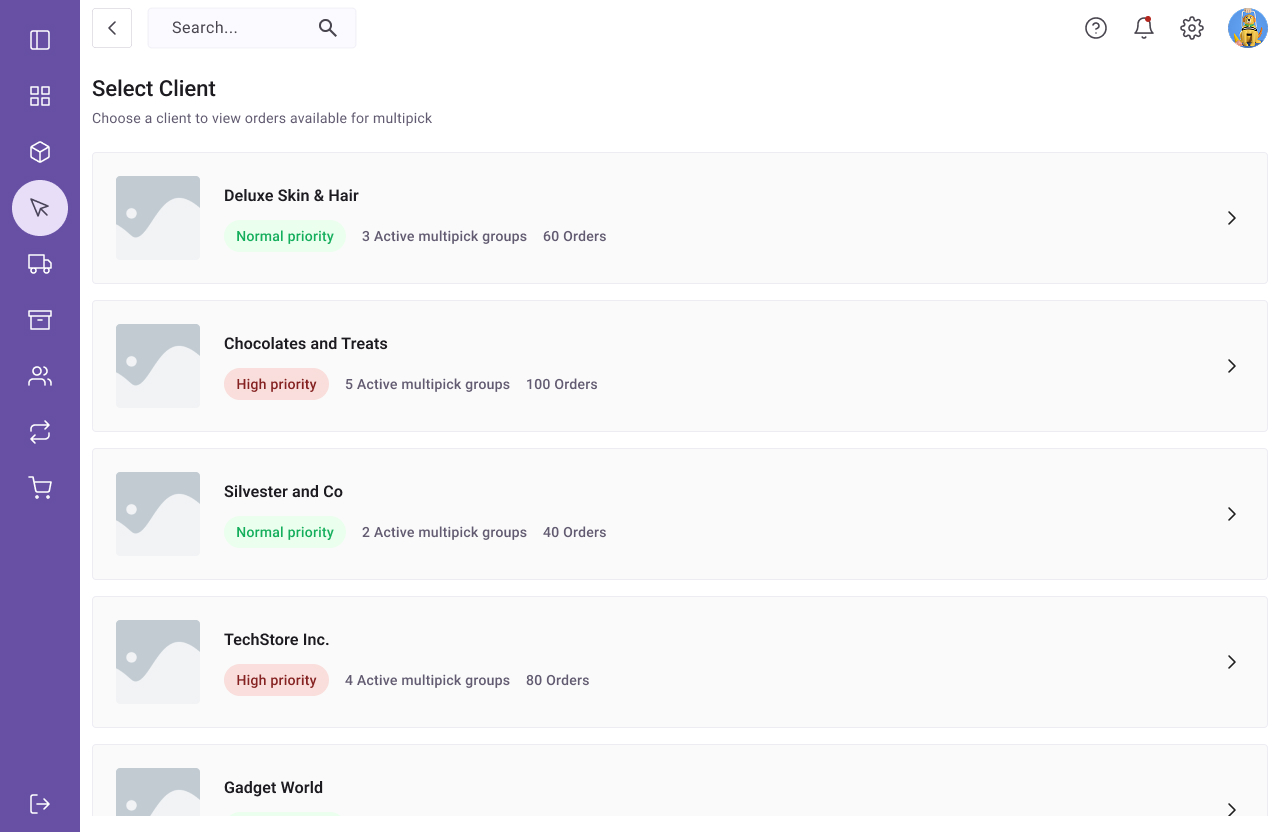Open the dashboard grid icon
Screen dimensions: 1280x832
click(40, 96)
